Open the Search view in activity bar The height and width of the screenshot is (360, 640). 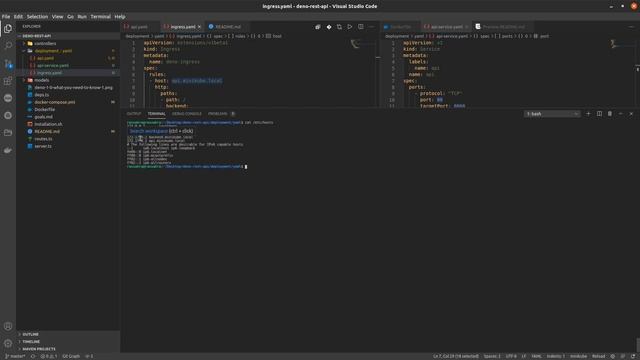(x=8, y=45)
